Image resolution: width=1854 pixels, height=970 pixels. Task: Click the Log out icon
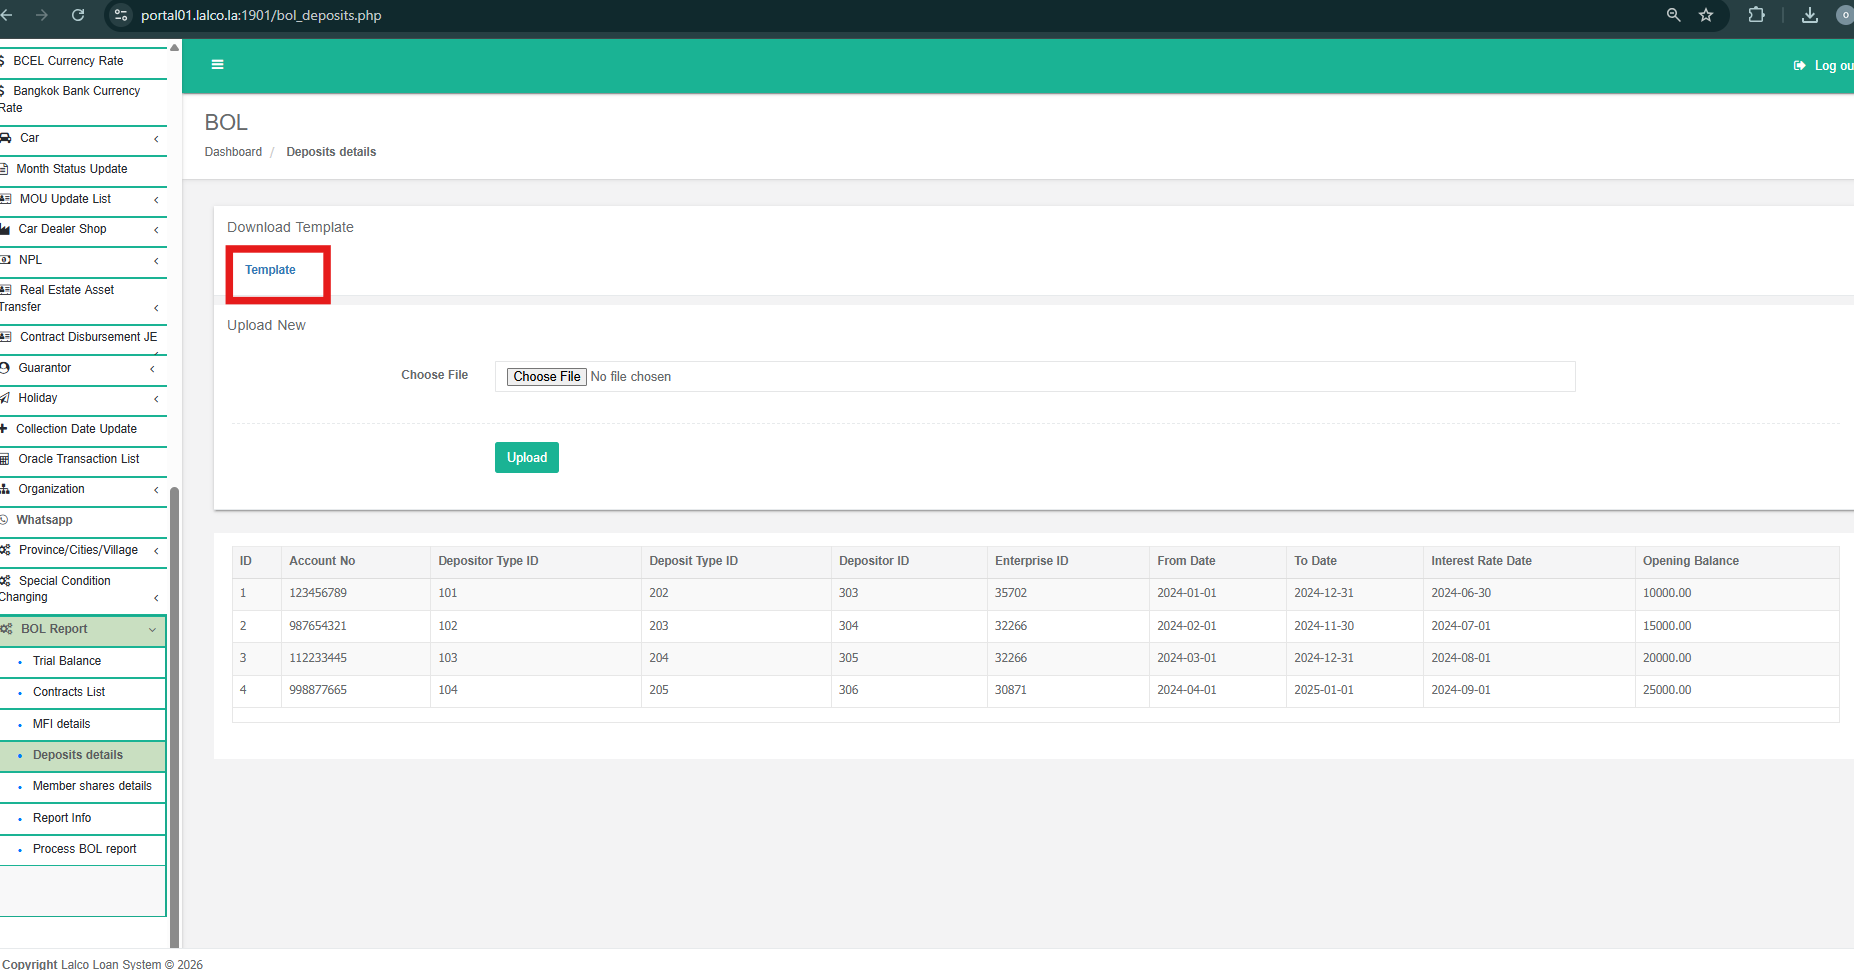click(1799, 66)
